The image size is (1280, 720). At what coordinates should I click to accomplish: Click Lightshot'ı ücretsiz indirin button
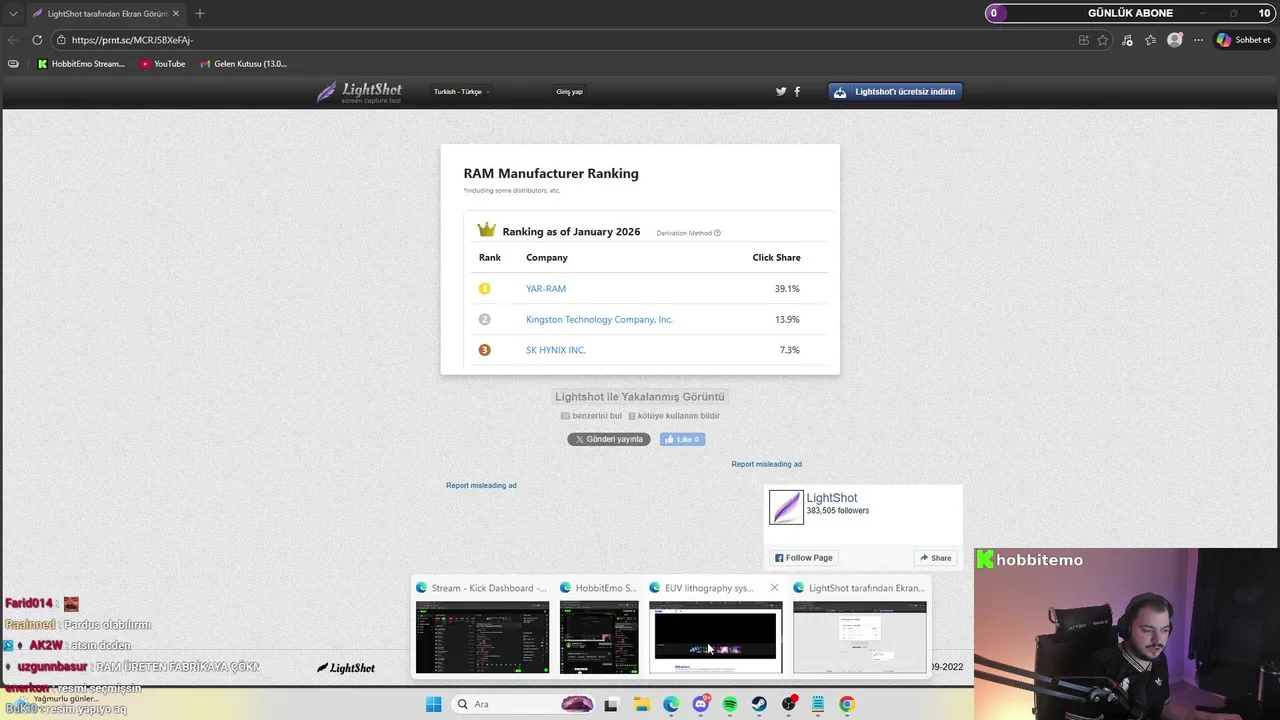tap(895, 92)
